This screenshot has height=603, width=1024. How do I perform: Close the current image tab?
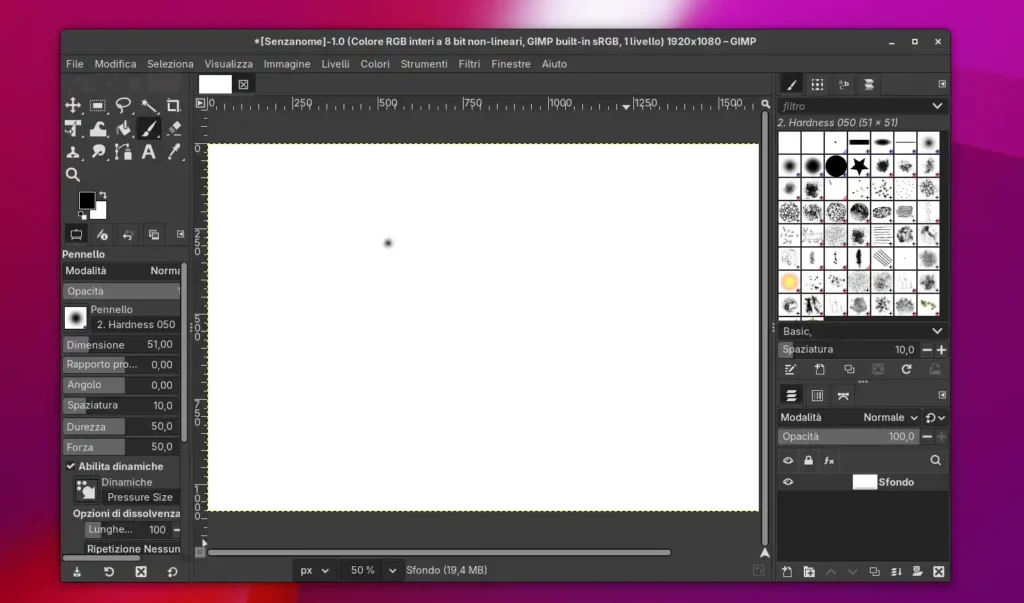pos(243,85)
